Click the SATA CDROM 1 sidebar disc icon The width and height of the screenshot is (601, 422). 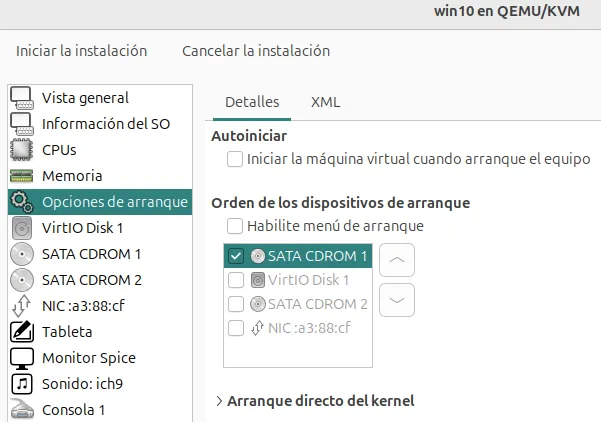pyautogui.click(x=22, y=254)
